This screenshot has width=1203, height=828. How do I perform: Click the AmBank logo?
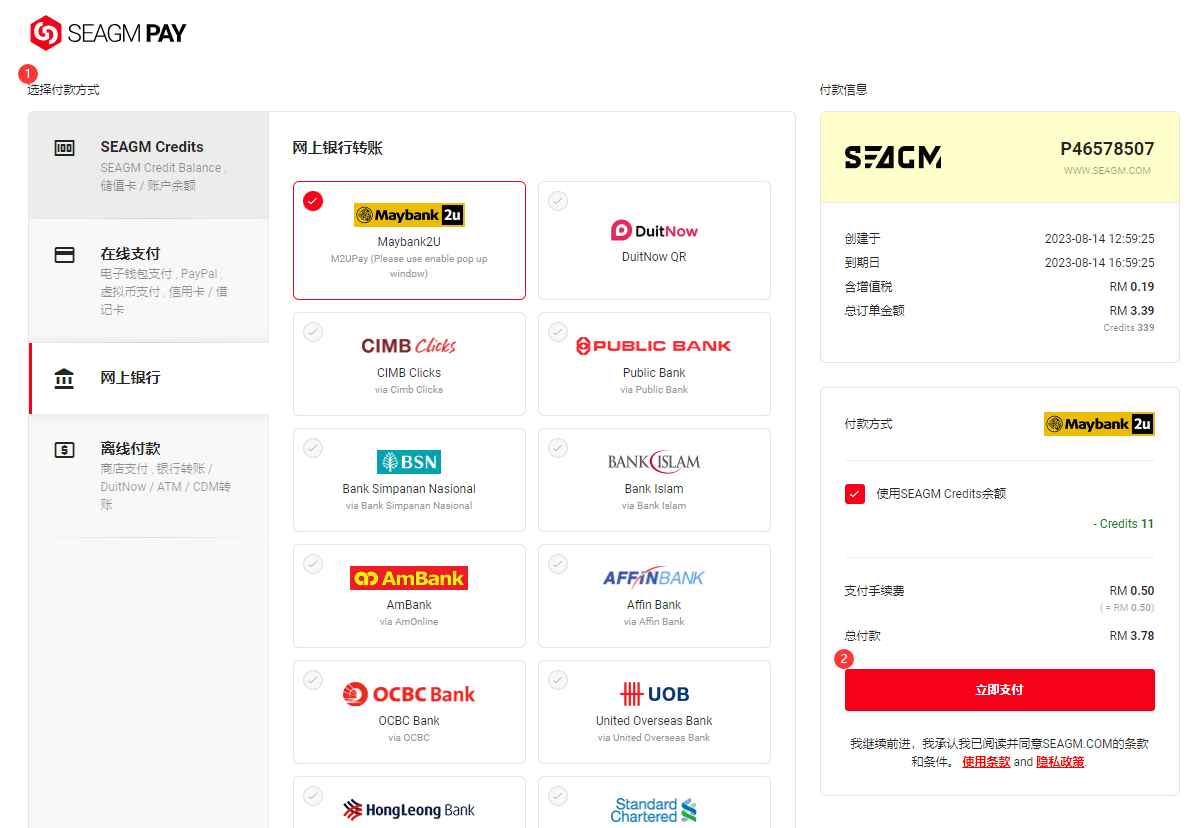[409, 578]
